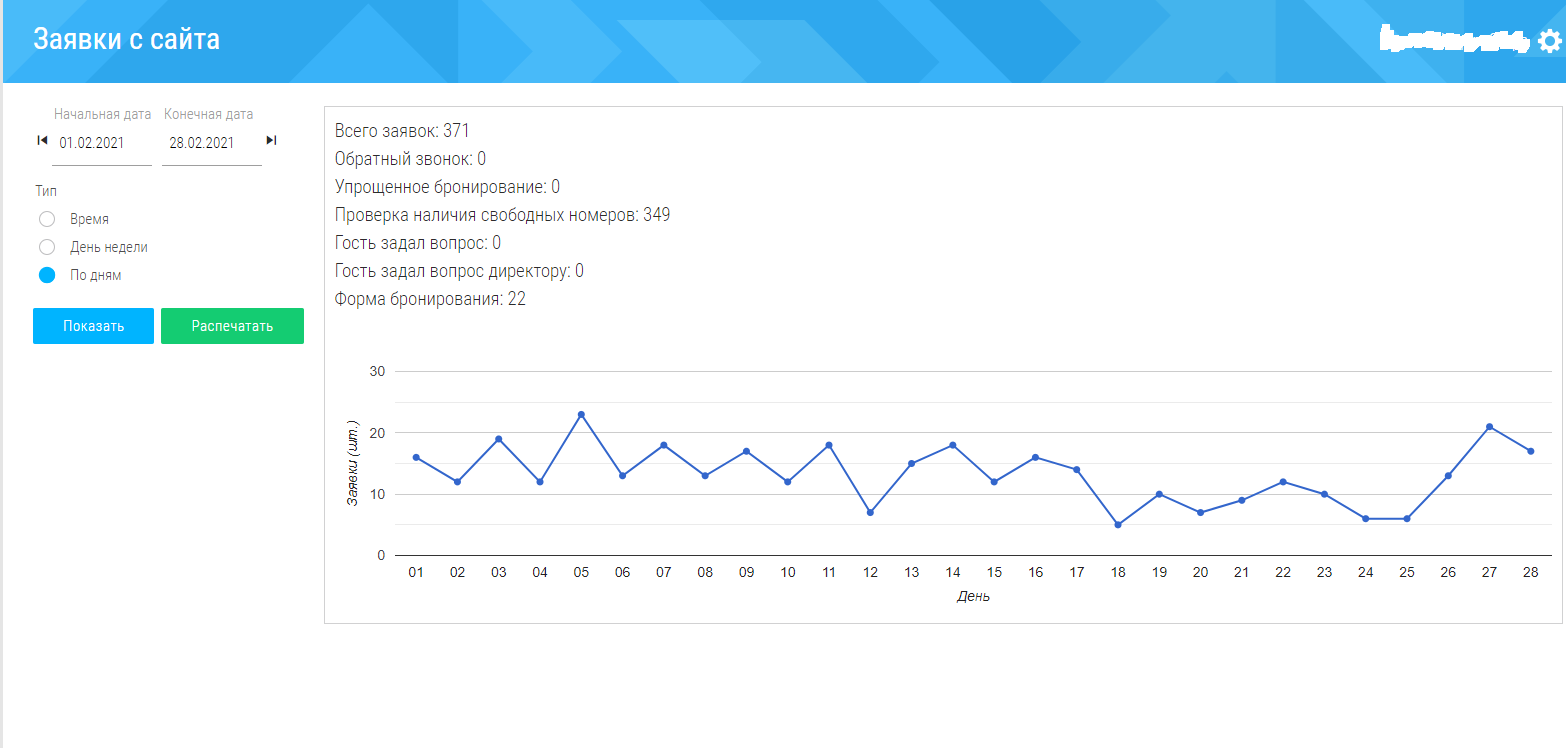Select the День недели radio button
The height and width of the screenshot is (748, 1566).
coord(46,247)
